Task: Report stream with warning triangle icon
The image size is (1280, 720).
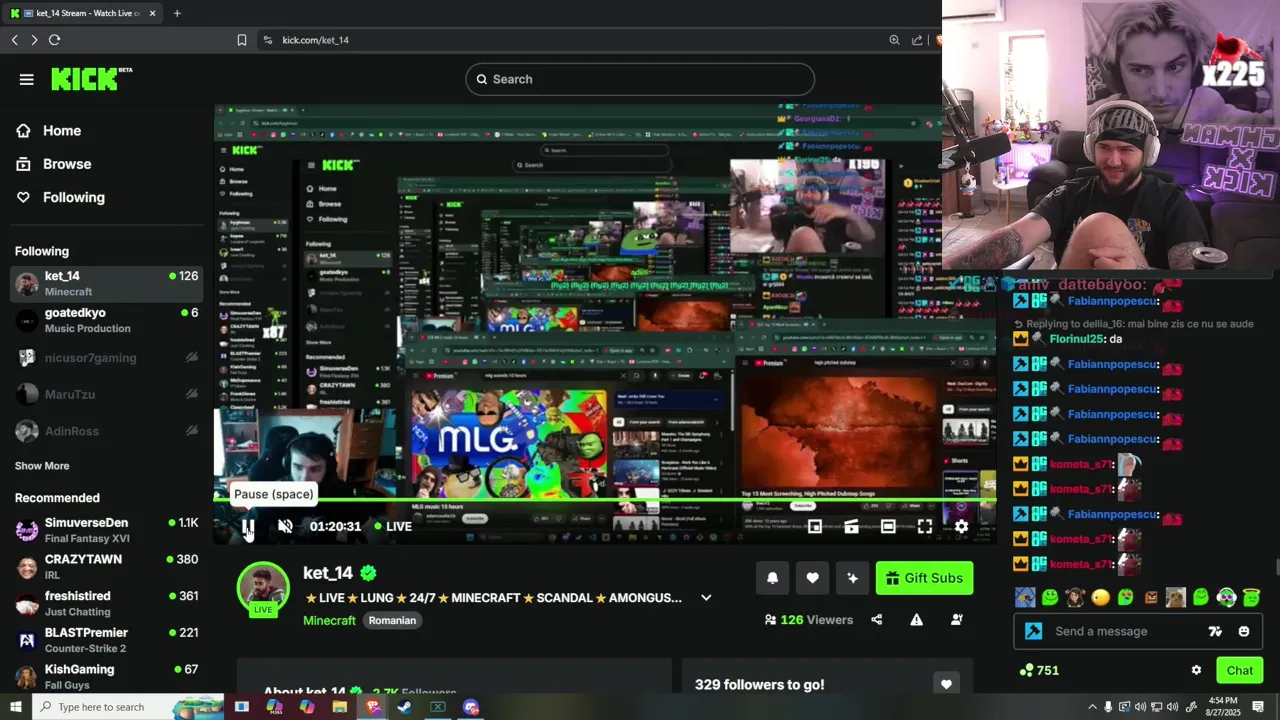Action: [916, 620]
